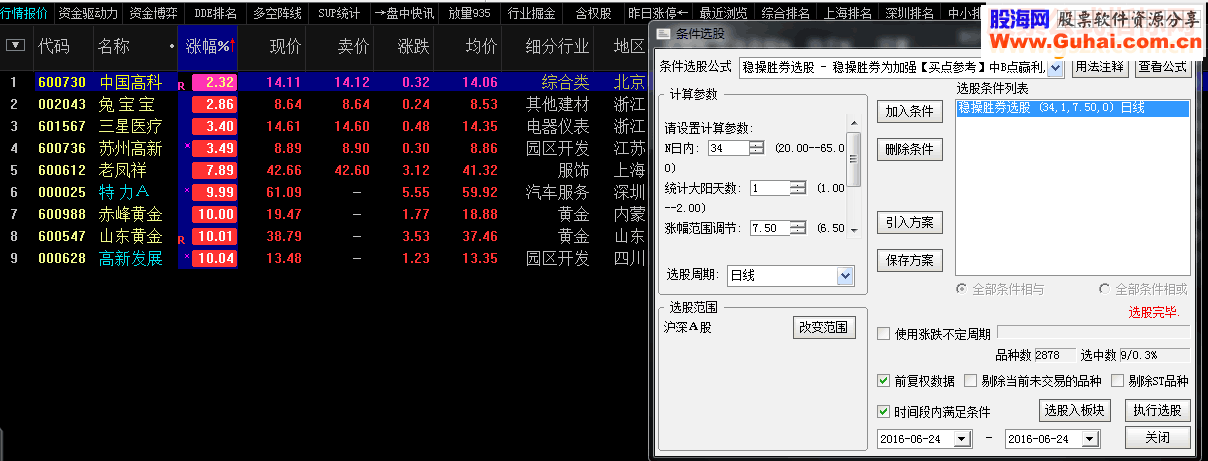This screenshot has height=461, width=1208.
Task: Select the 特力A stock row
Action: (x=323, y=192)
